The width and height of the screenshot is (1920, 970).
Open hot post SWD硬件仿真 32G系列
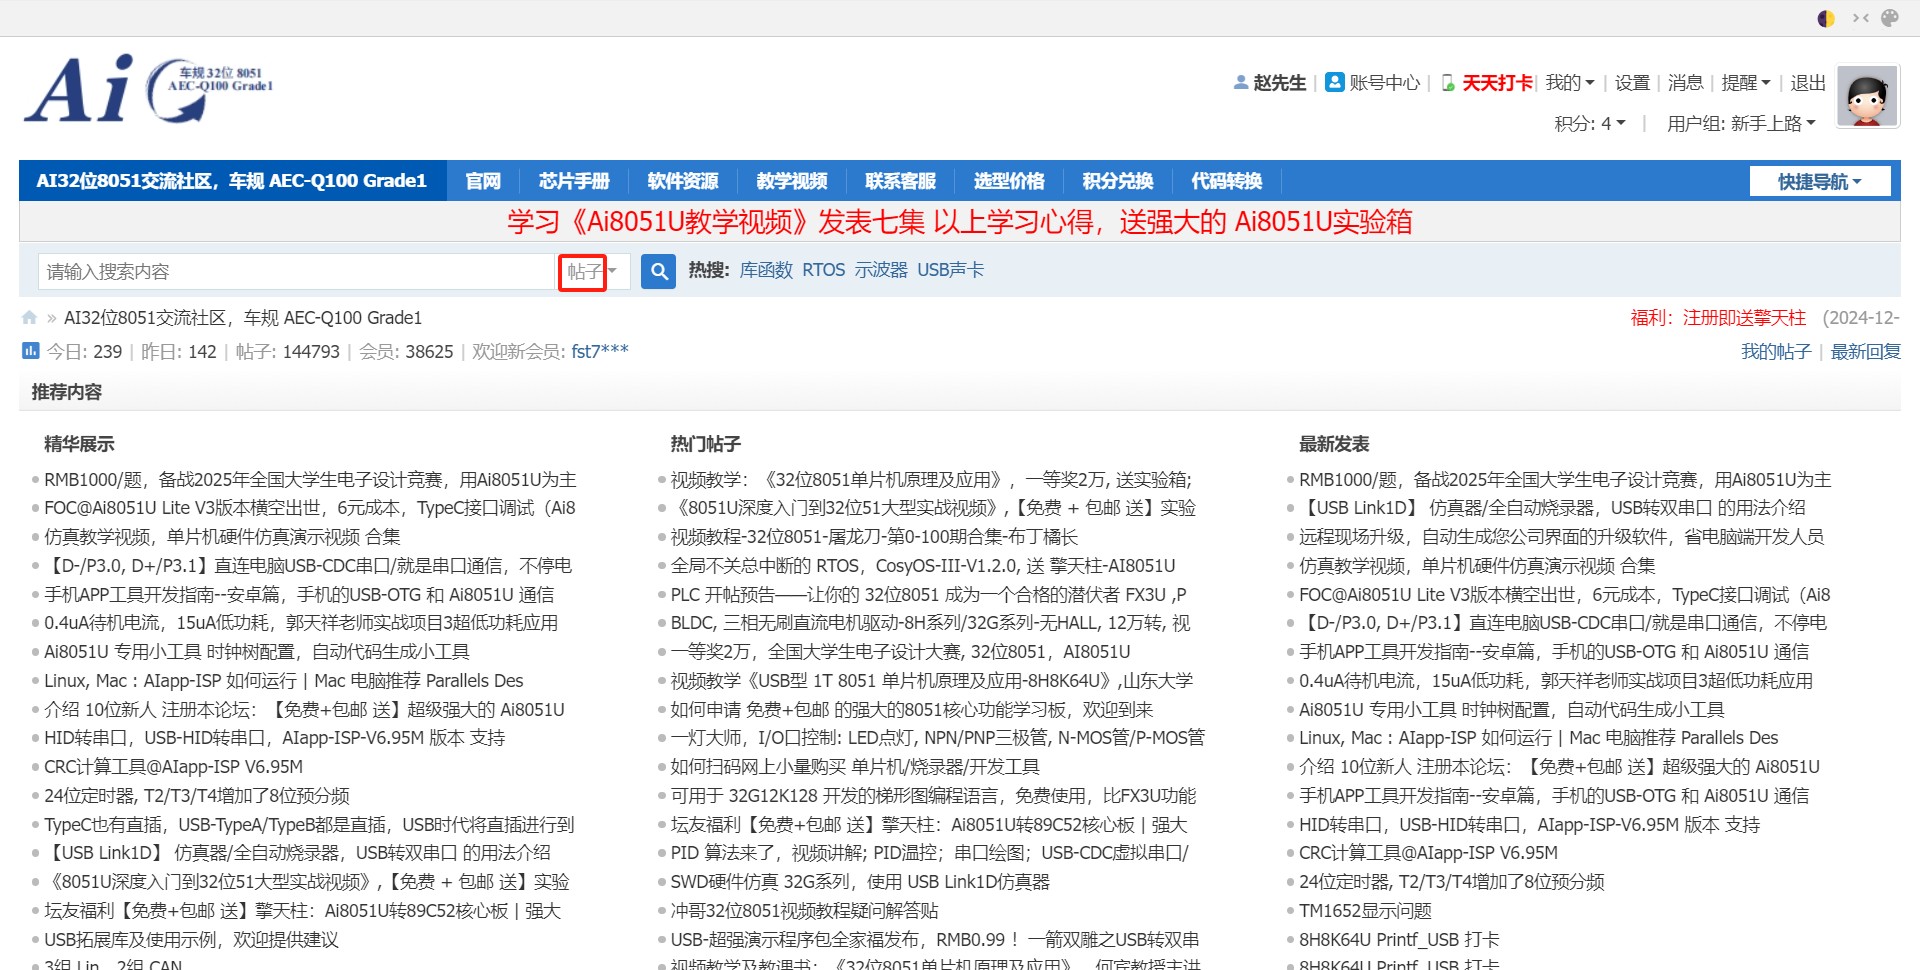[860, 882]
